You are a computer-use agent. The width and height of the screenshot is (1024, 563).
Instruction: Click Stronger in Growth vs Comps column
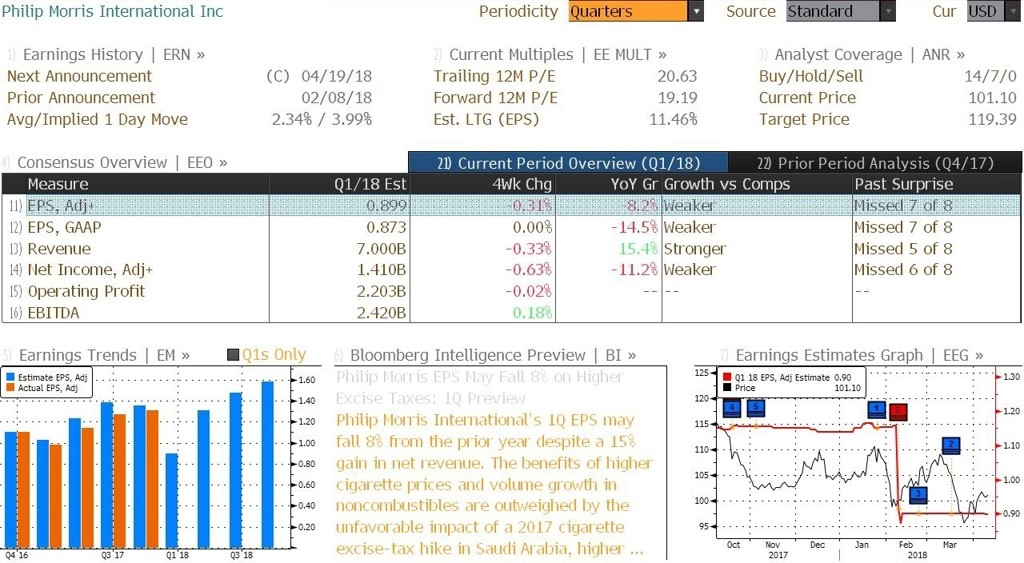pyautogui.click(x=695, y=249)
